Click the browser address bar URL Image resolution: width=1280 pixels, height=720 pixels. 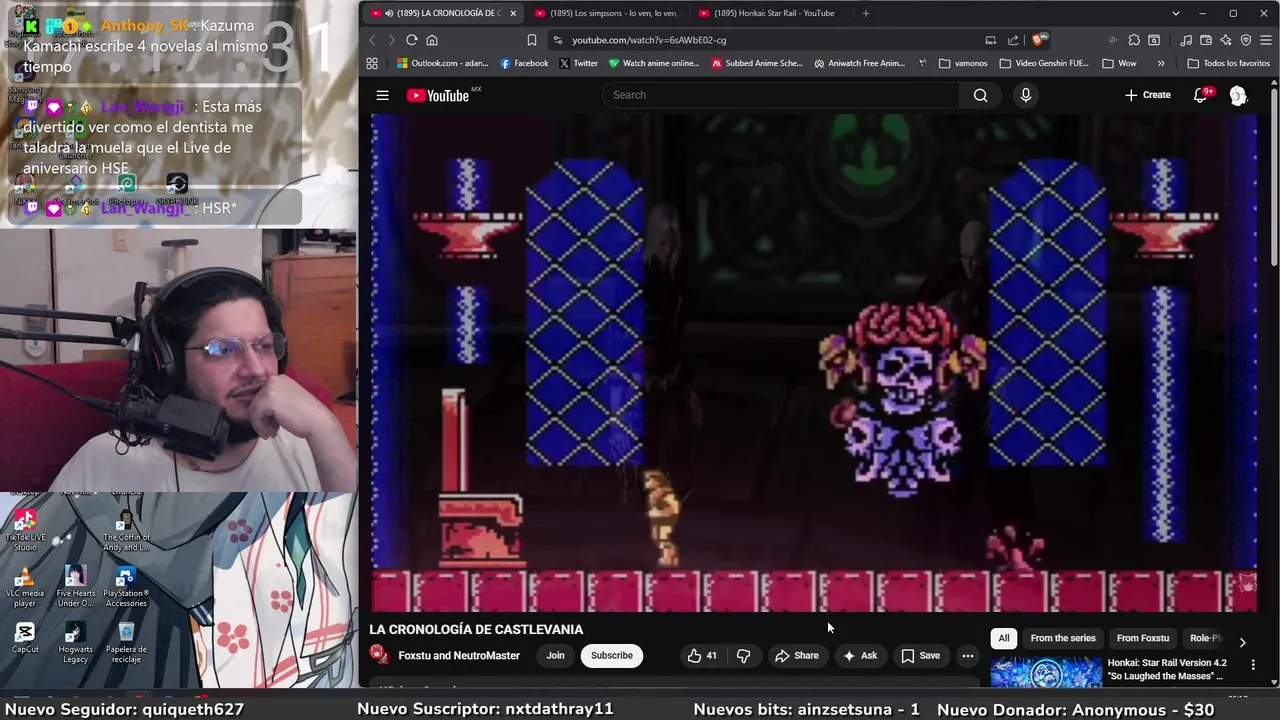coord(649,40)
